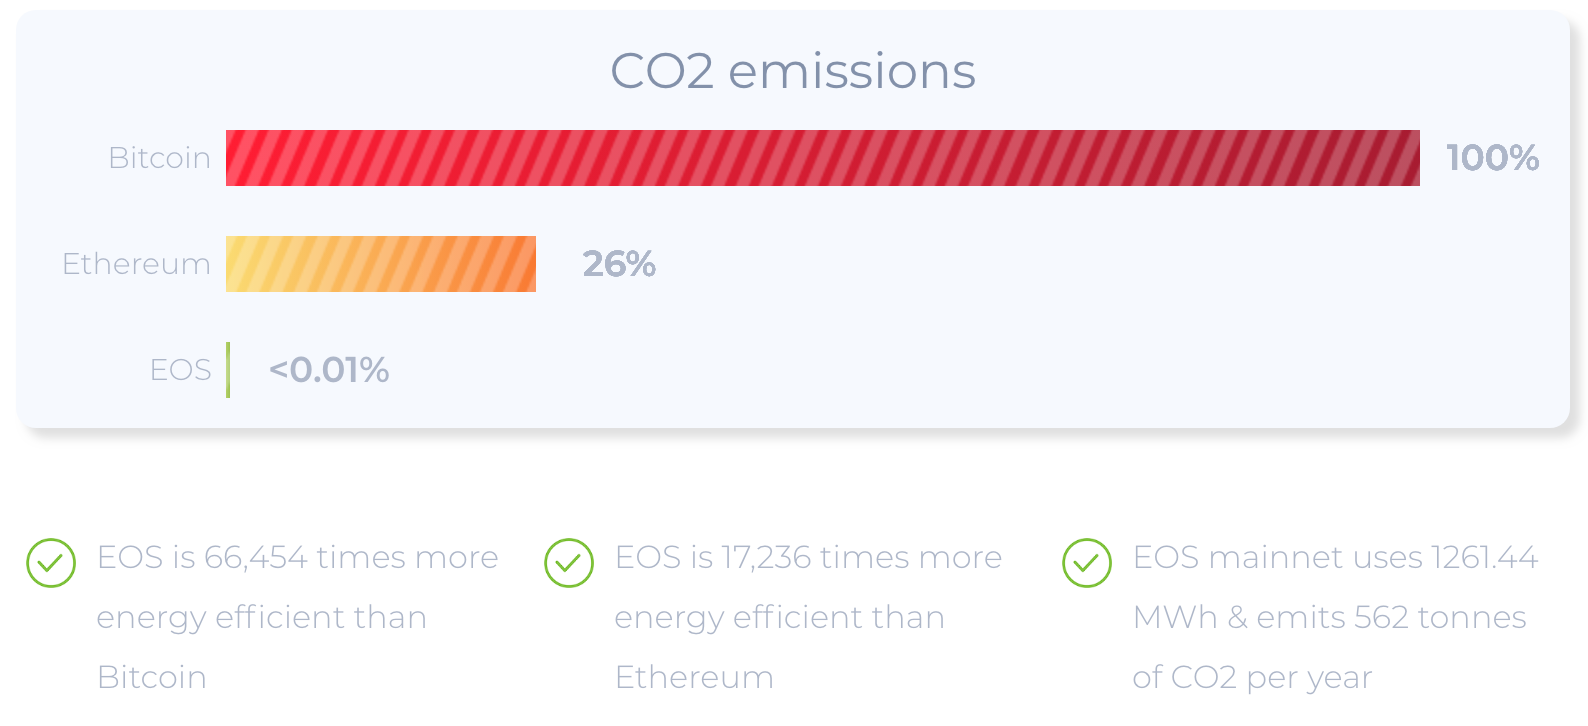Click the <0.01% value next to EOS

(x=329, y=370)
